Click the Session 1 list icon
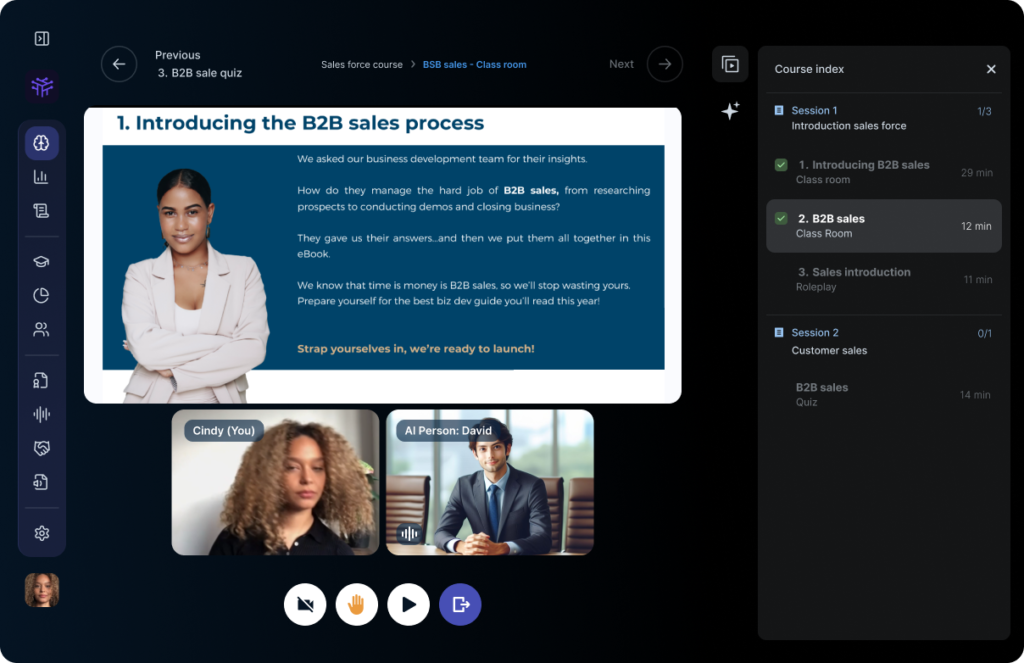 [778, 110]
